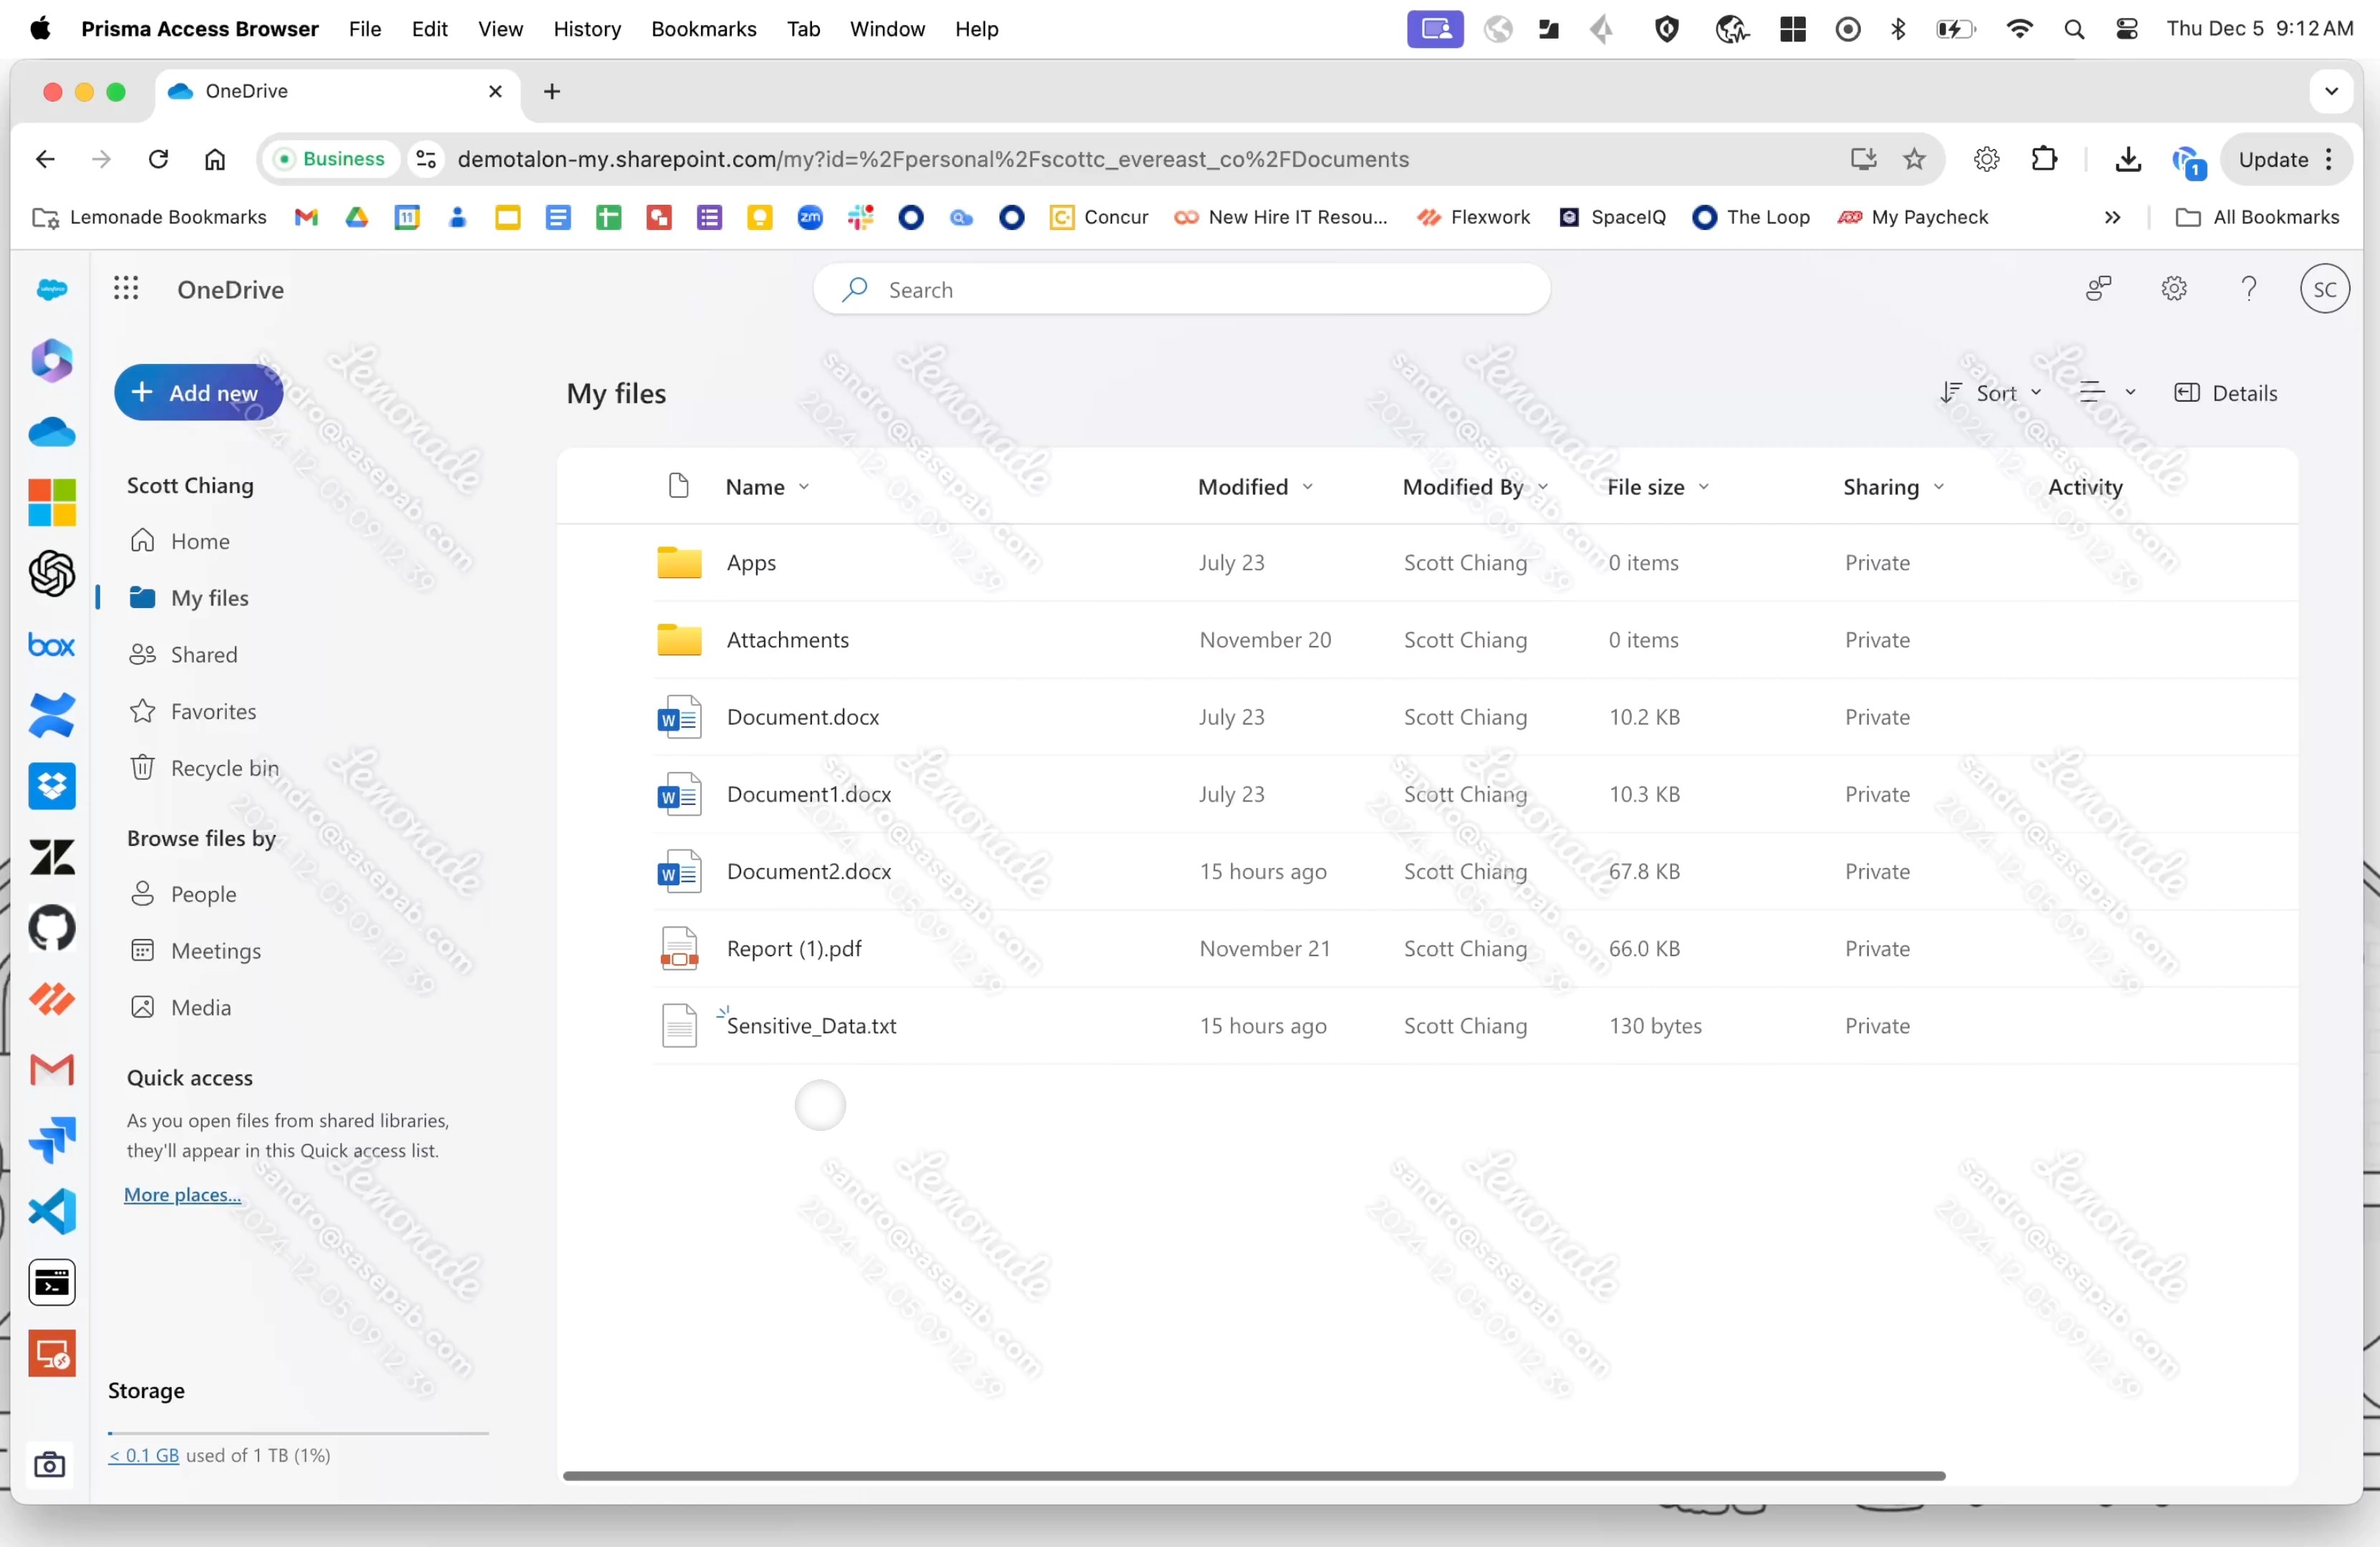Open the view layout options dropdown
This screenshot has height=1547, width=2380.
click(2106, 393)
